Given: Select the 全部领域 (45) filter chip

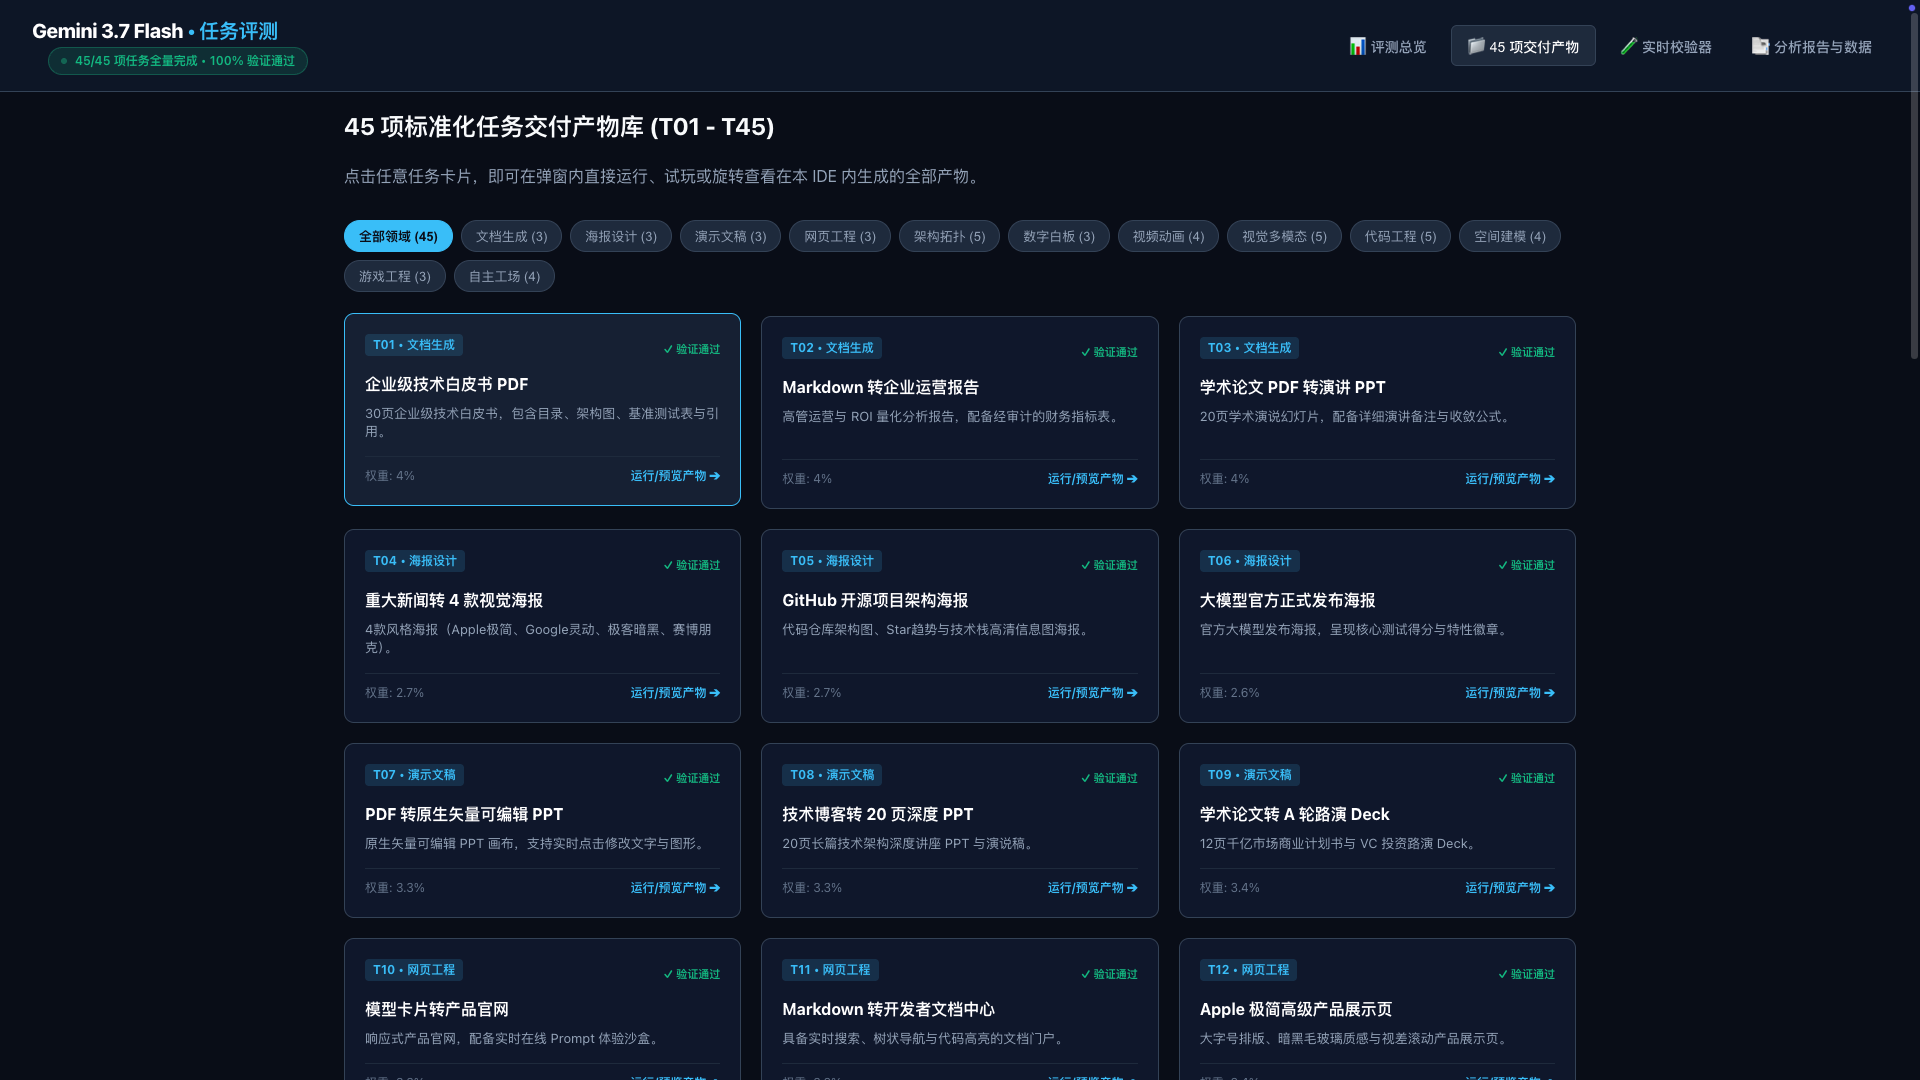Looking at the screenshot, I should point(398,236).
